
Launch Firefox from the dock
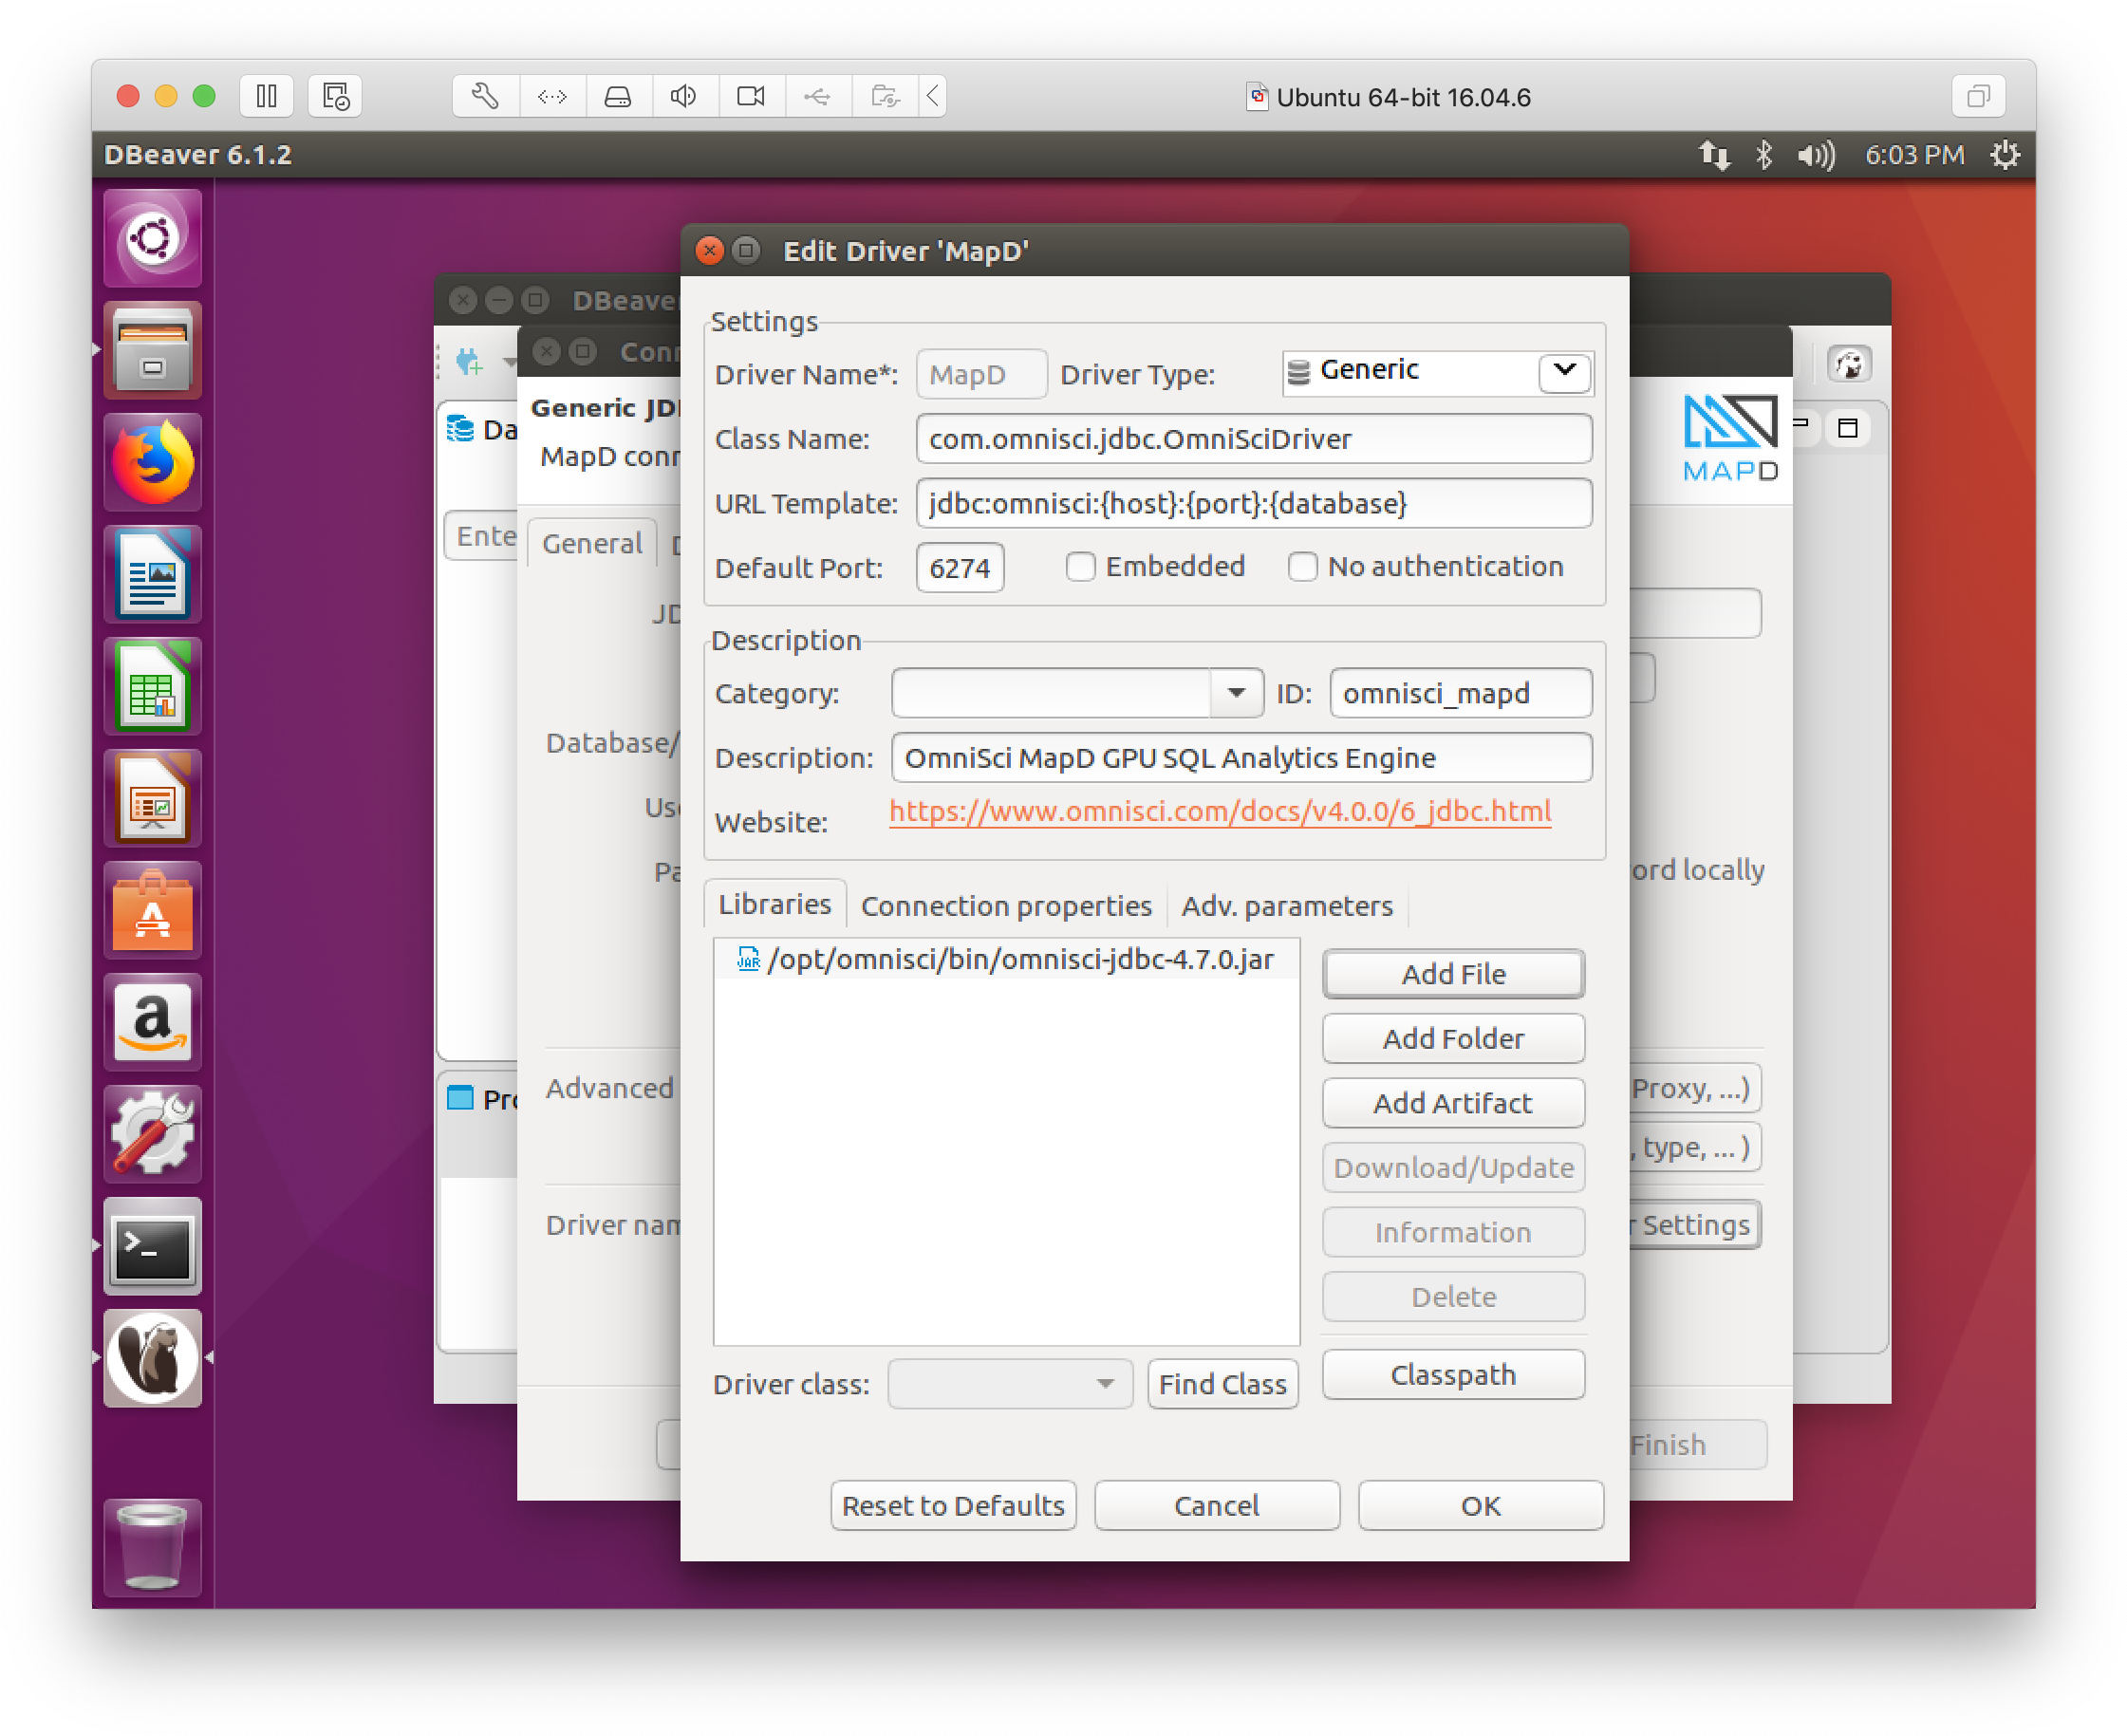click(x=152, y=463)
